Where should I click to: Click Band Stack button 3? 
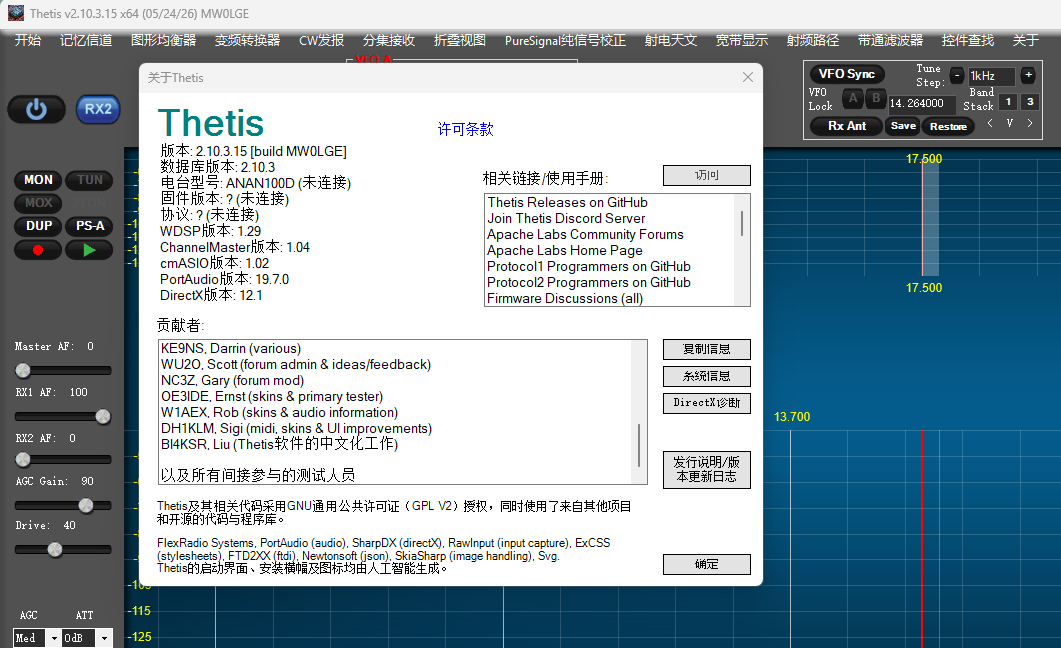[x=1030, y=101]
